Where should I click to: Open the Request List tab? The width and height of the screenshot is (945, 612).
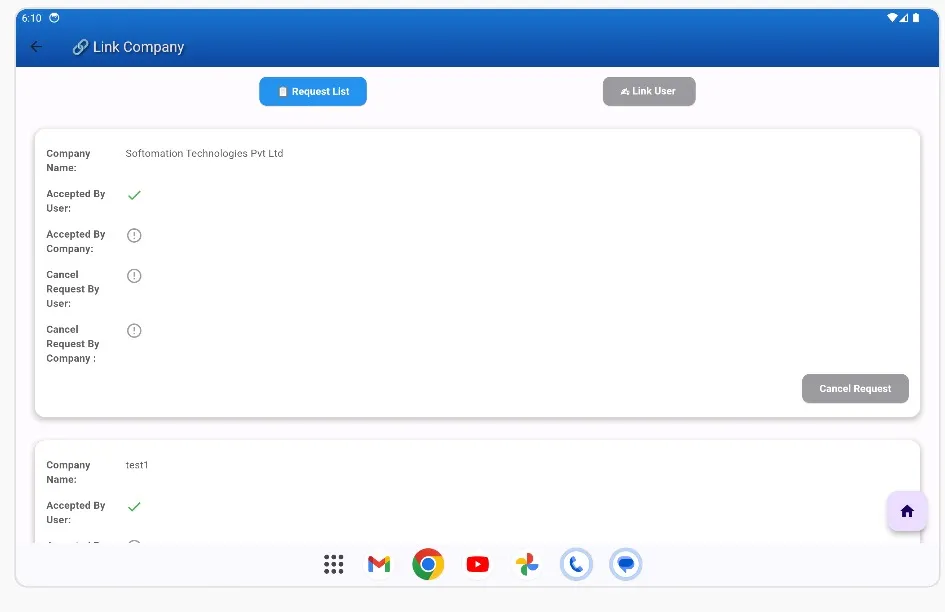(313, 92)
